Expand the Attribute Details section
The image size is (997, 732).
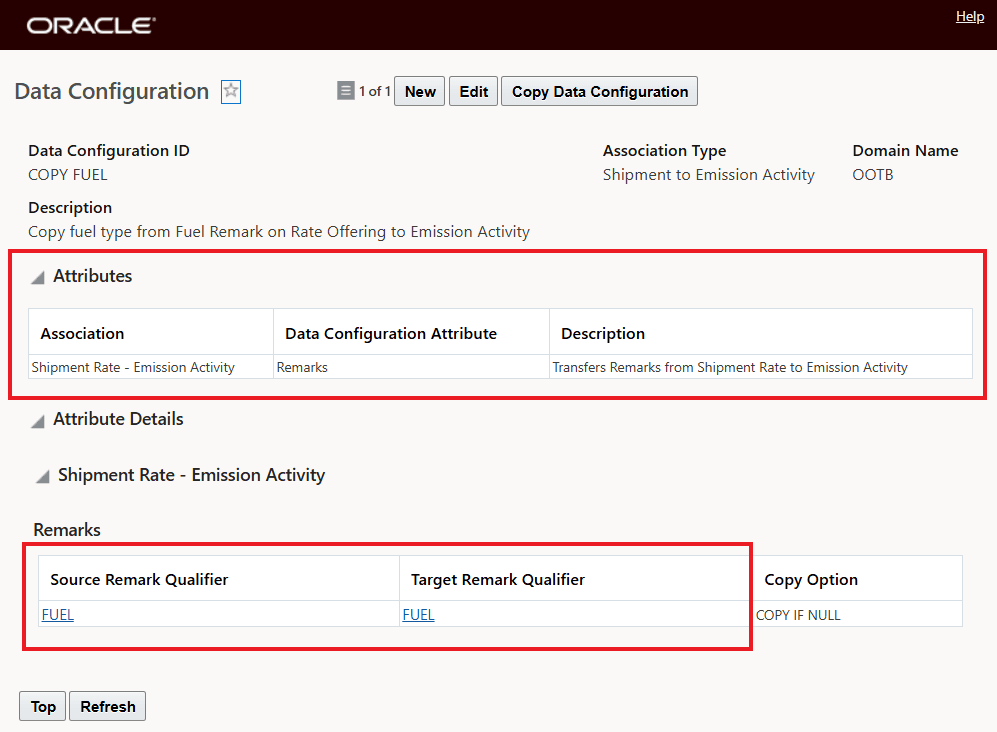36,421
